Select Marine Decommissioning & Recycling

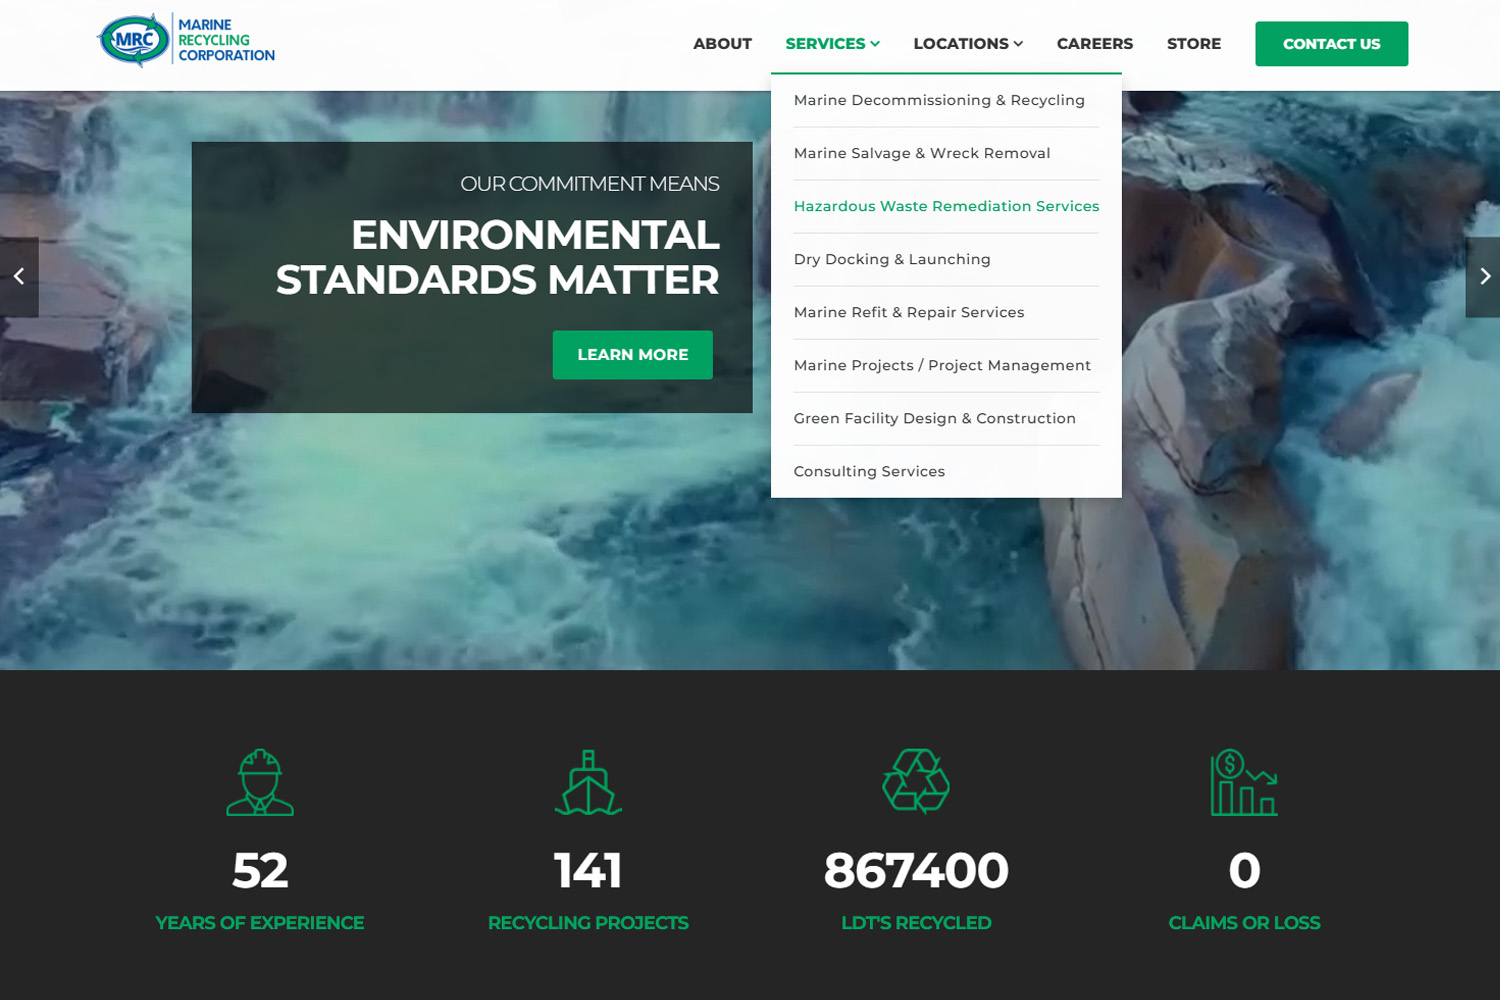(x=939, y=100)
